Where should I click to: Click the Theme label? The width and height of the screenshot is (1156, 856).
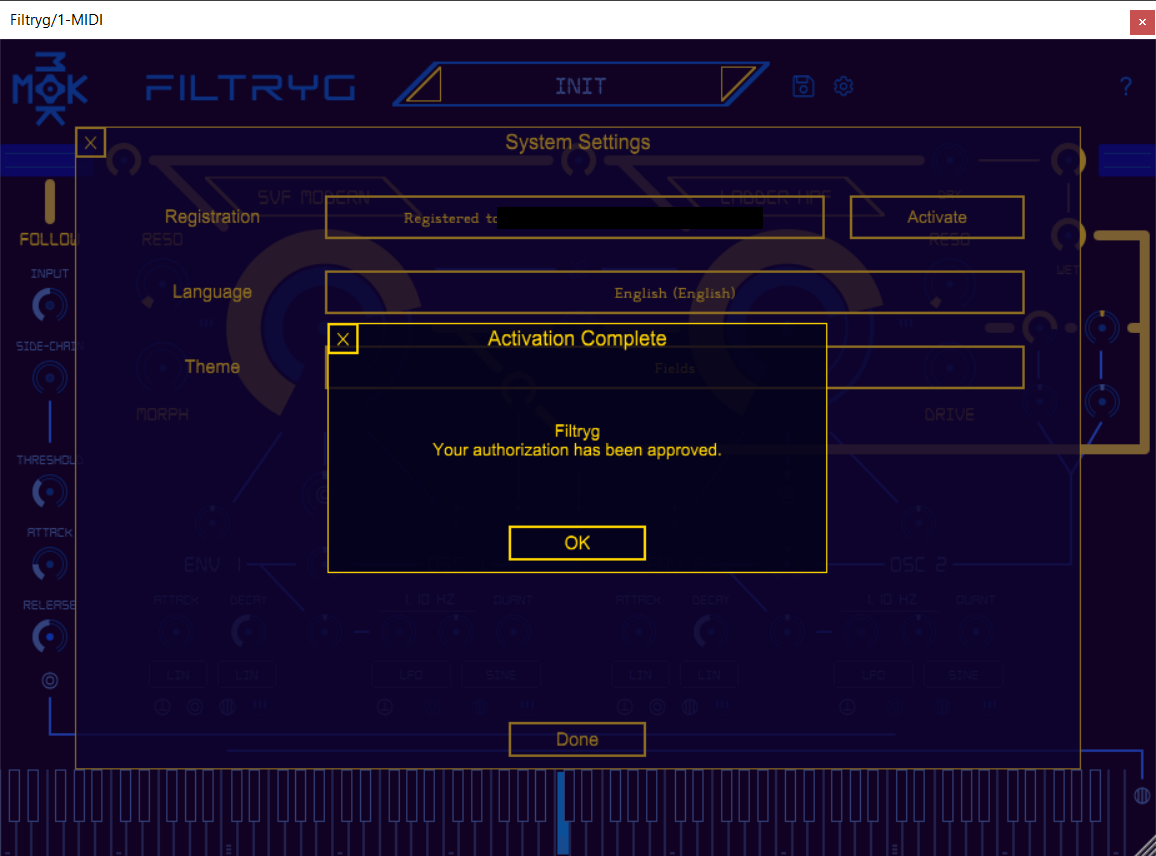[x=212, y=366]
